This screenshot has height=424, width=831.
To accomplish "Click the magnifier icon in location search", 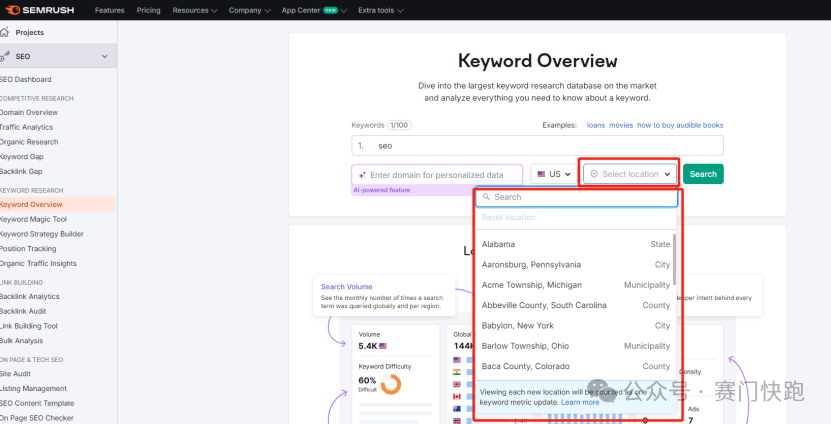I will (487, 197).
